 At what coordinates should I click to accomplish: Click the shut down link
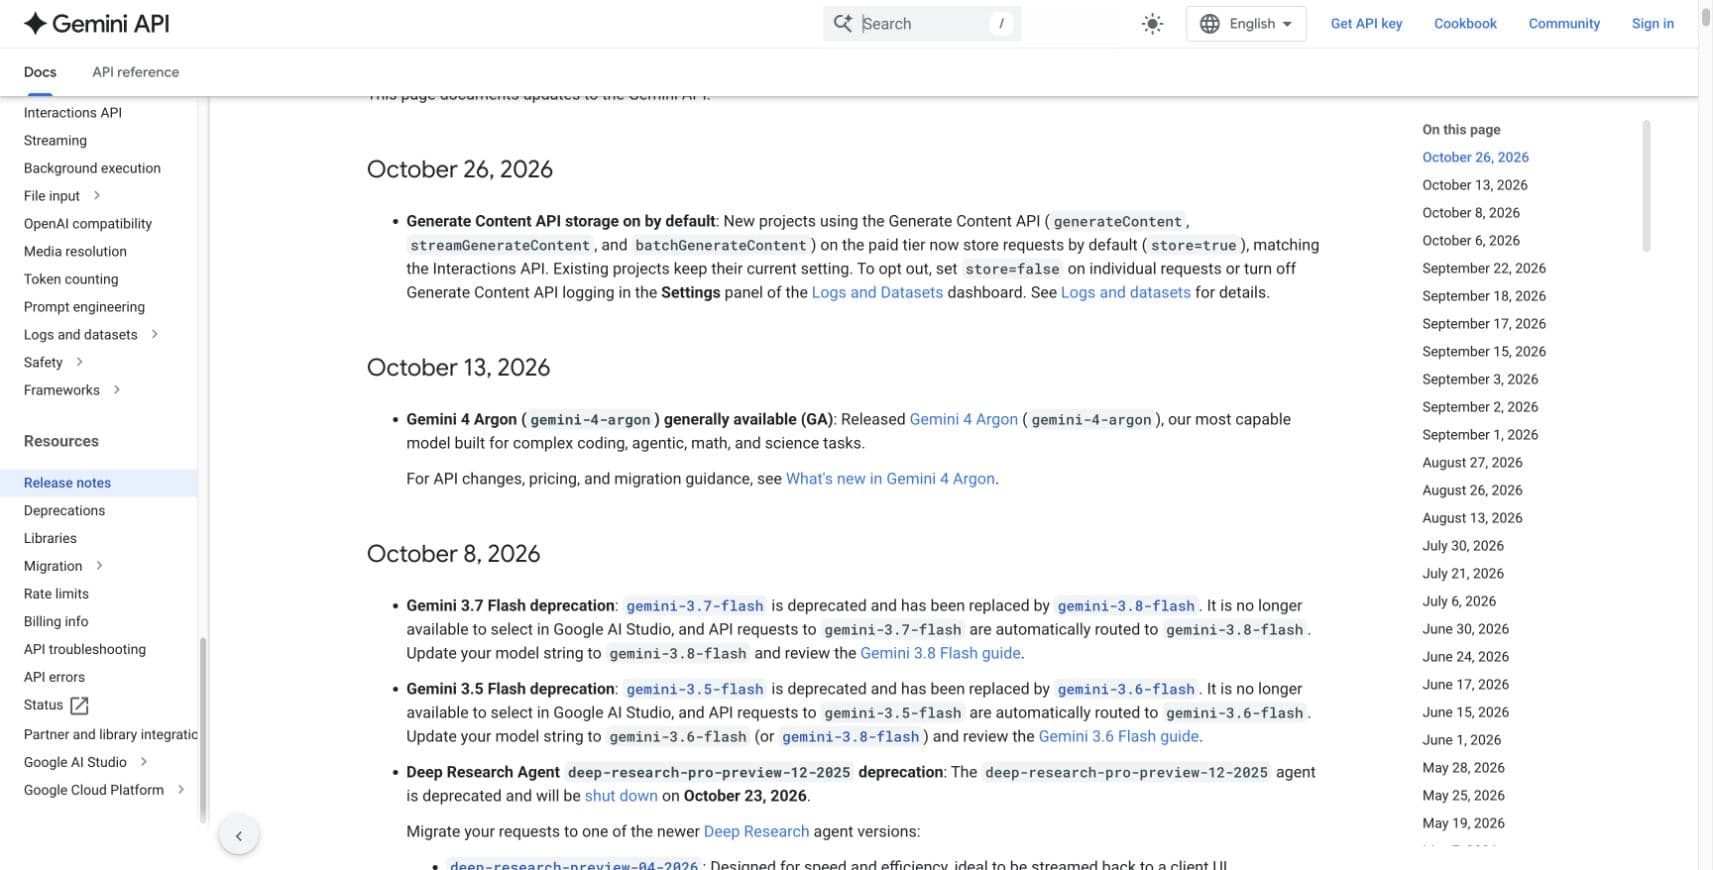click(621, 797)
